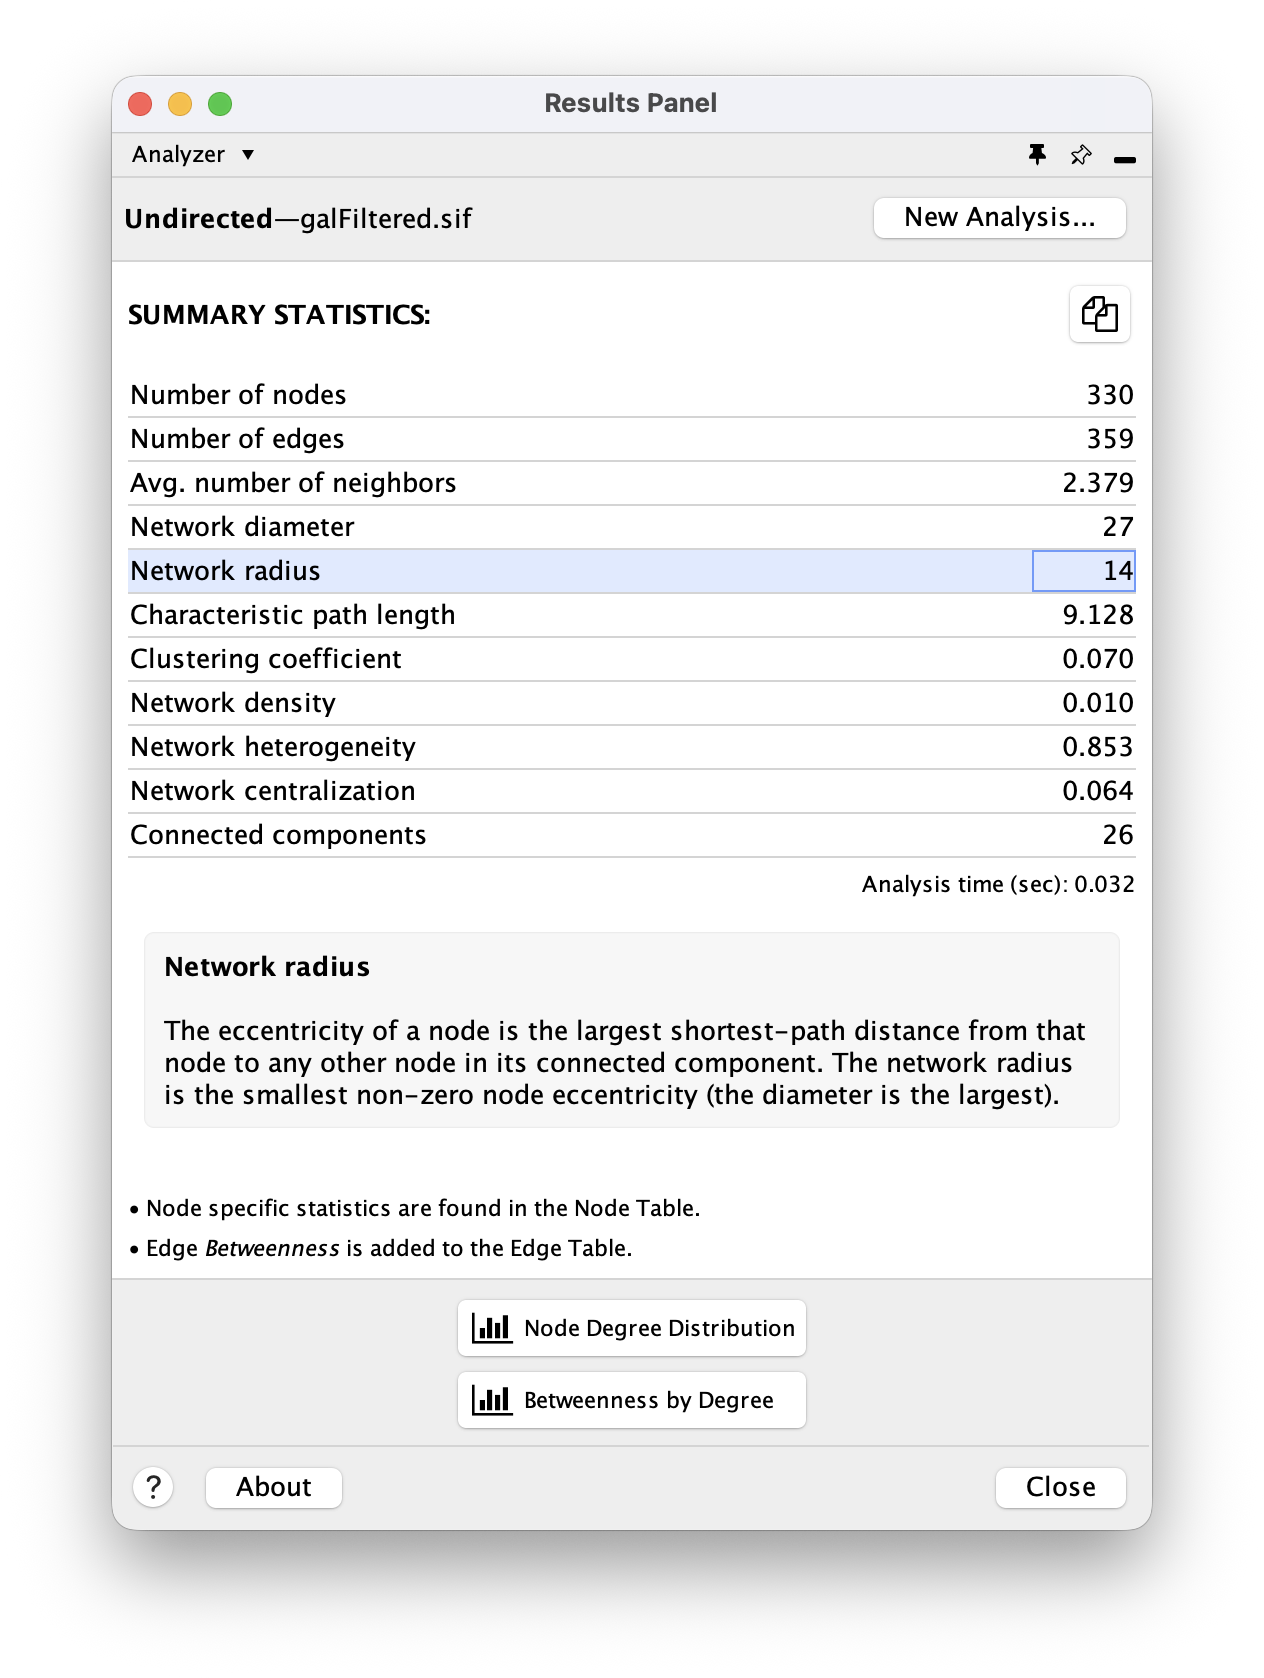Select the Network diameter row
The width and height of the screenshot is (1264, 1678).
pyautogui.click(x=632, y=527)
